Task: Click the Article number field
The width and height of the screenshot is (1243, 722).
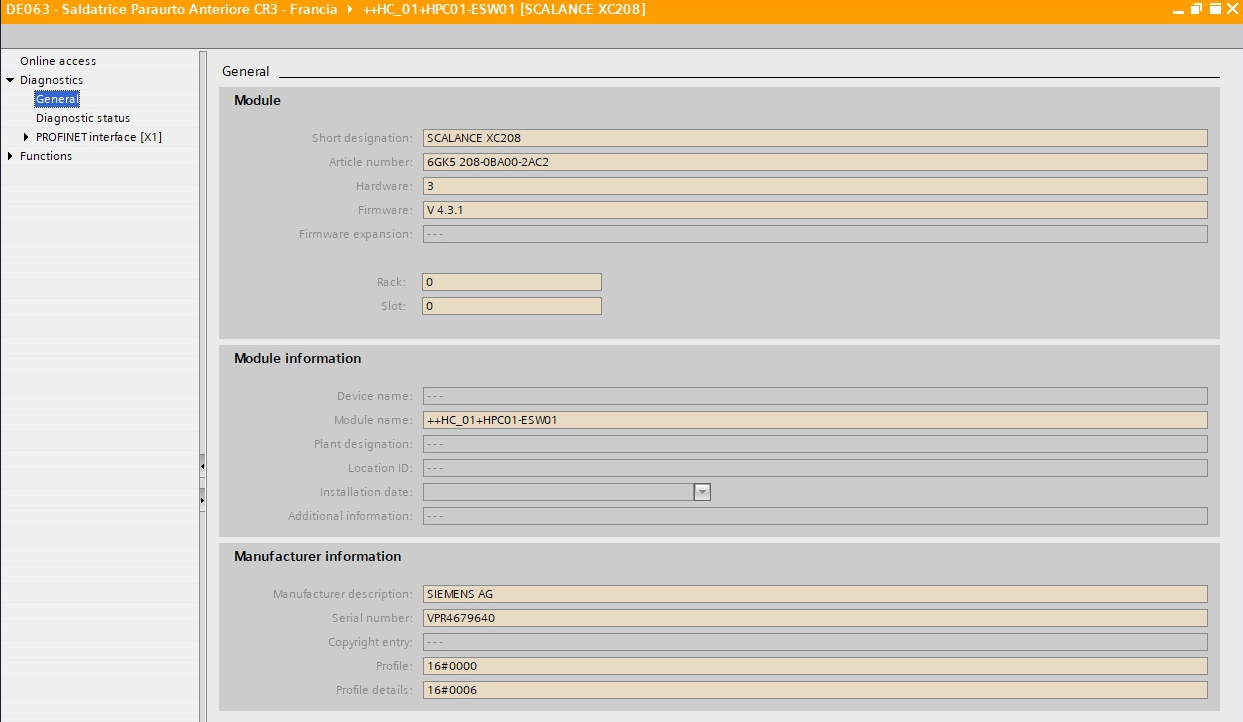Action: click(x=814, y=162)
